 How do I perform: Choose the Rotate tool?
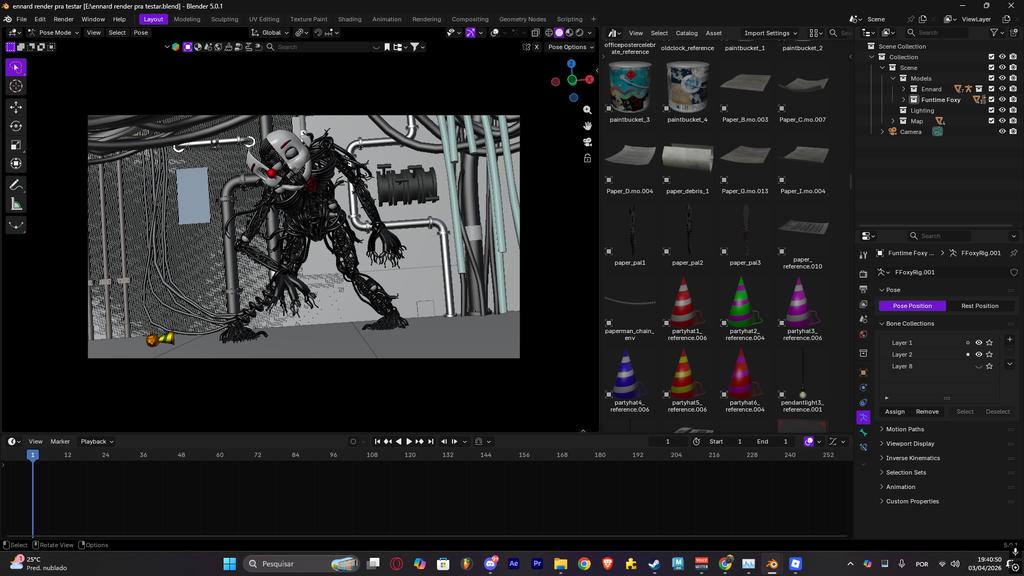click(16, 126)
